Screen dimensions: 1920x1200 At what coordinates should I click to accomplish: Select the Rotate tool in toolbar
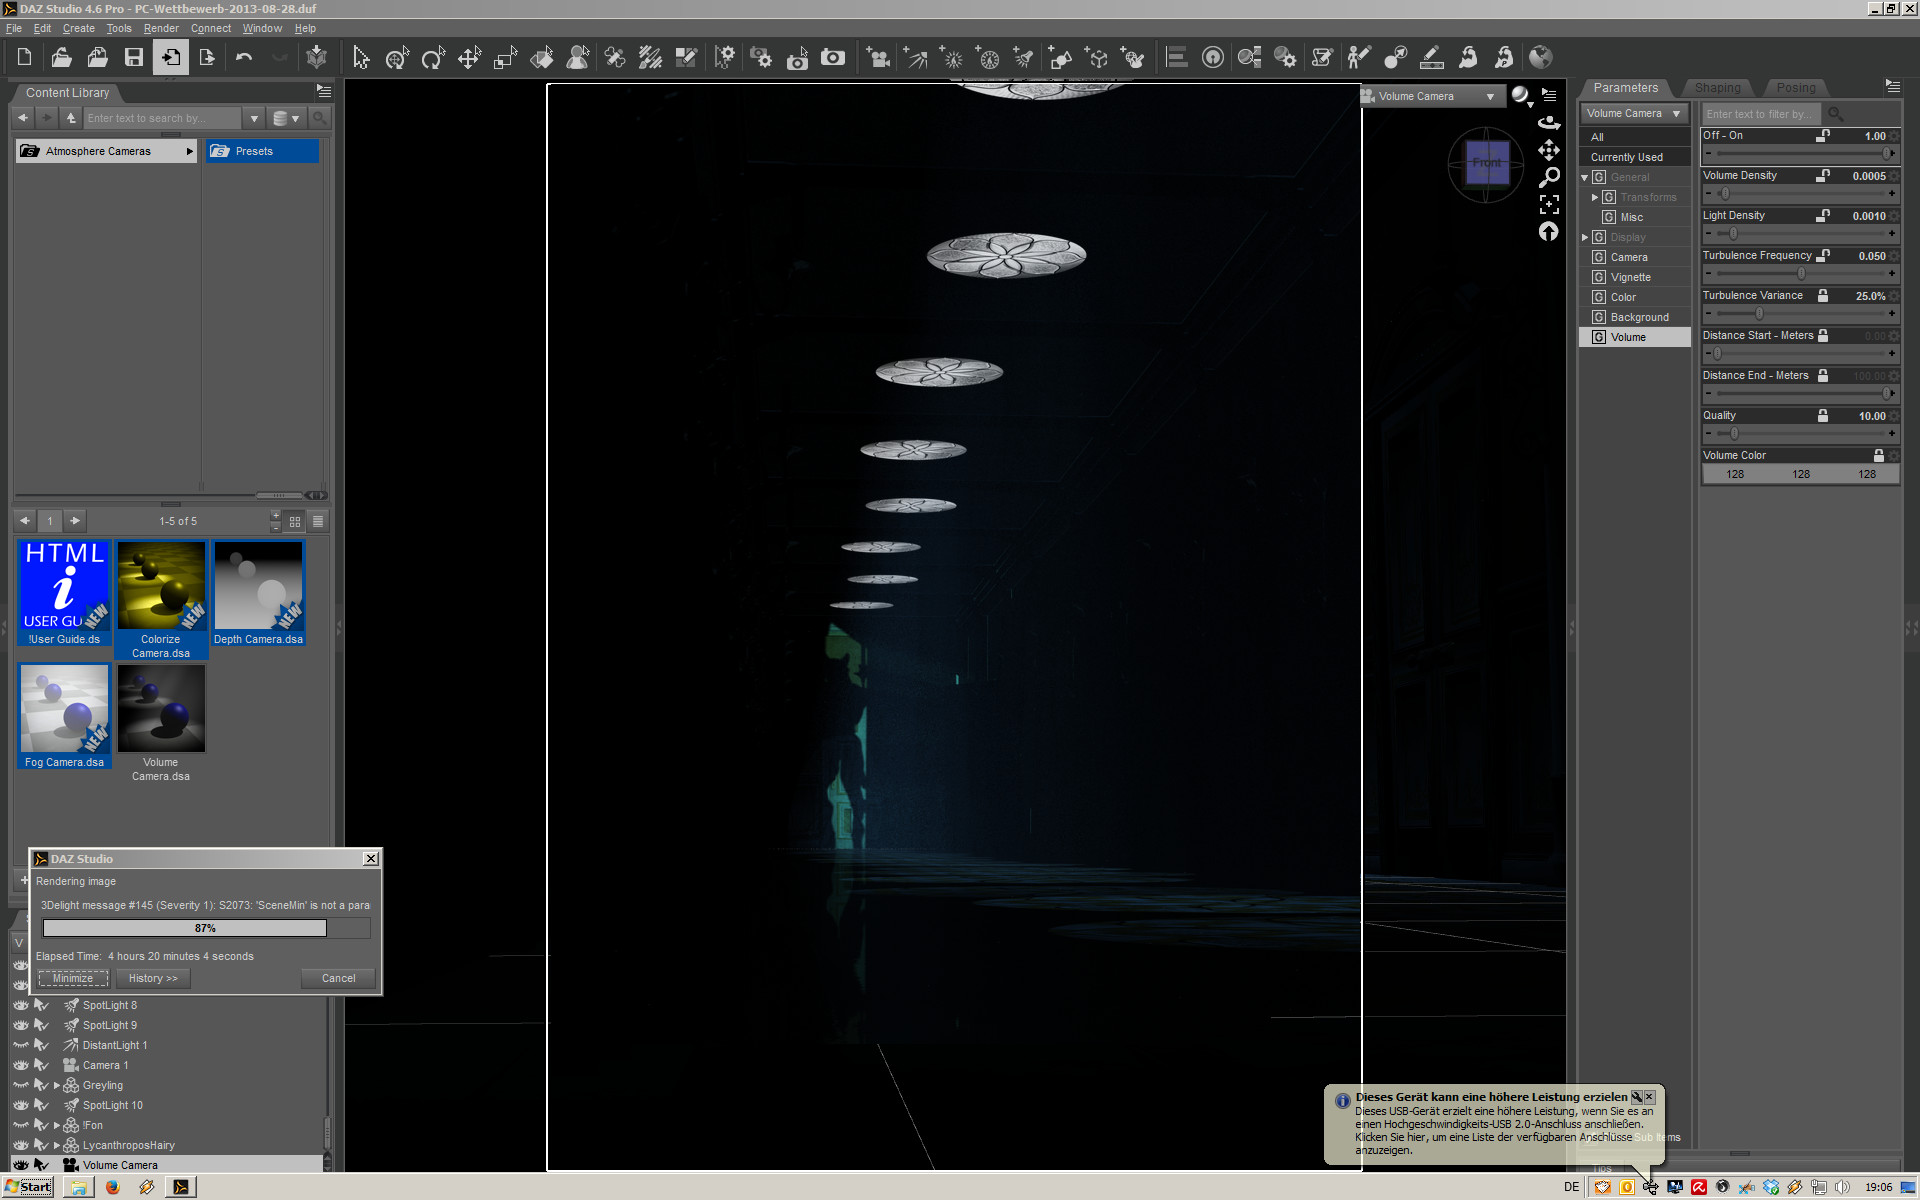point(432,58)
